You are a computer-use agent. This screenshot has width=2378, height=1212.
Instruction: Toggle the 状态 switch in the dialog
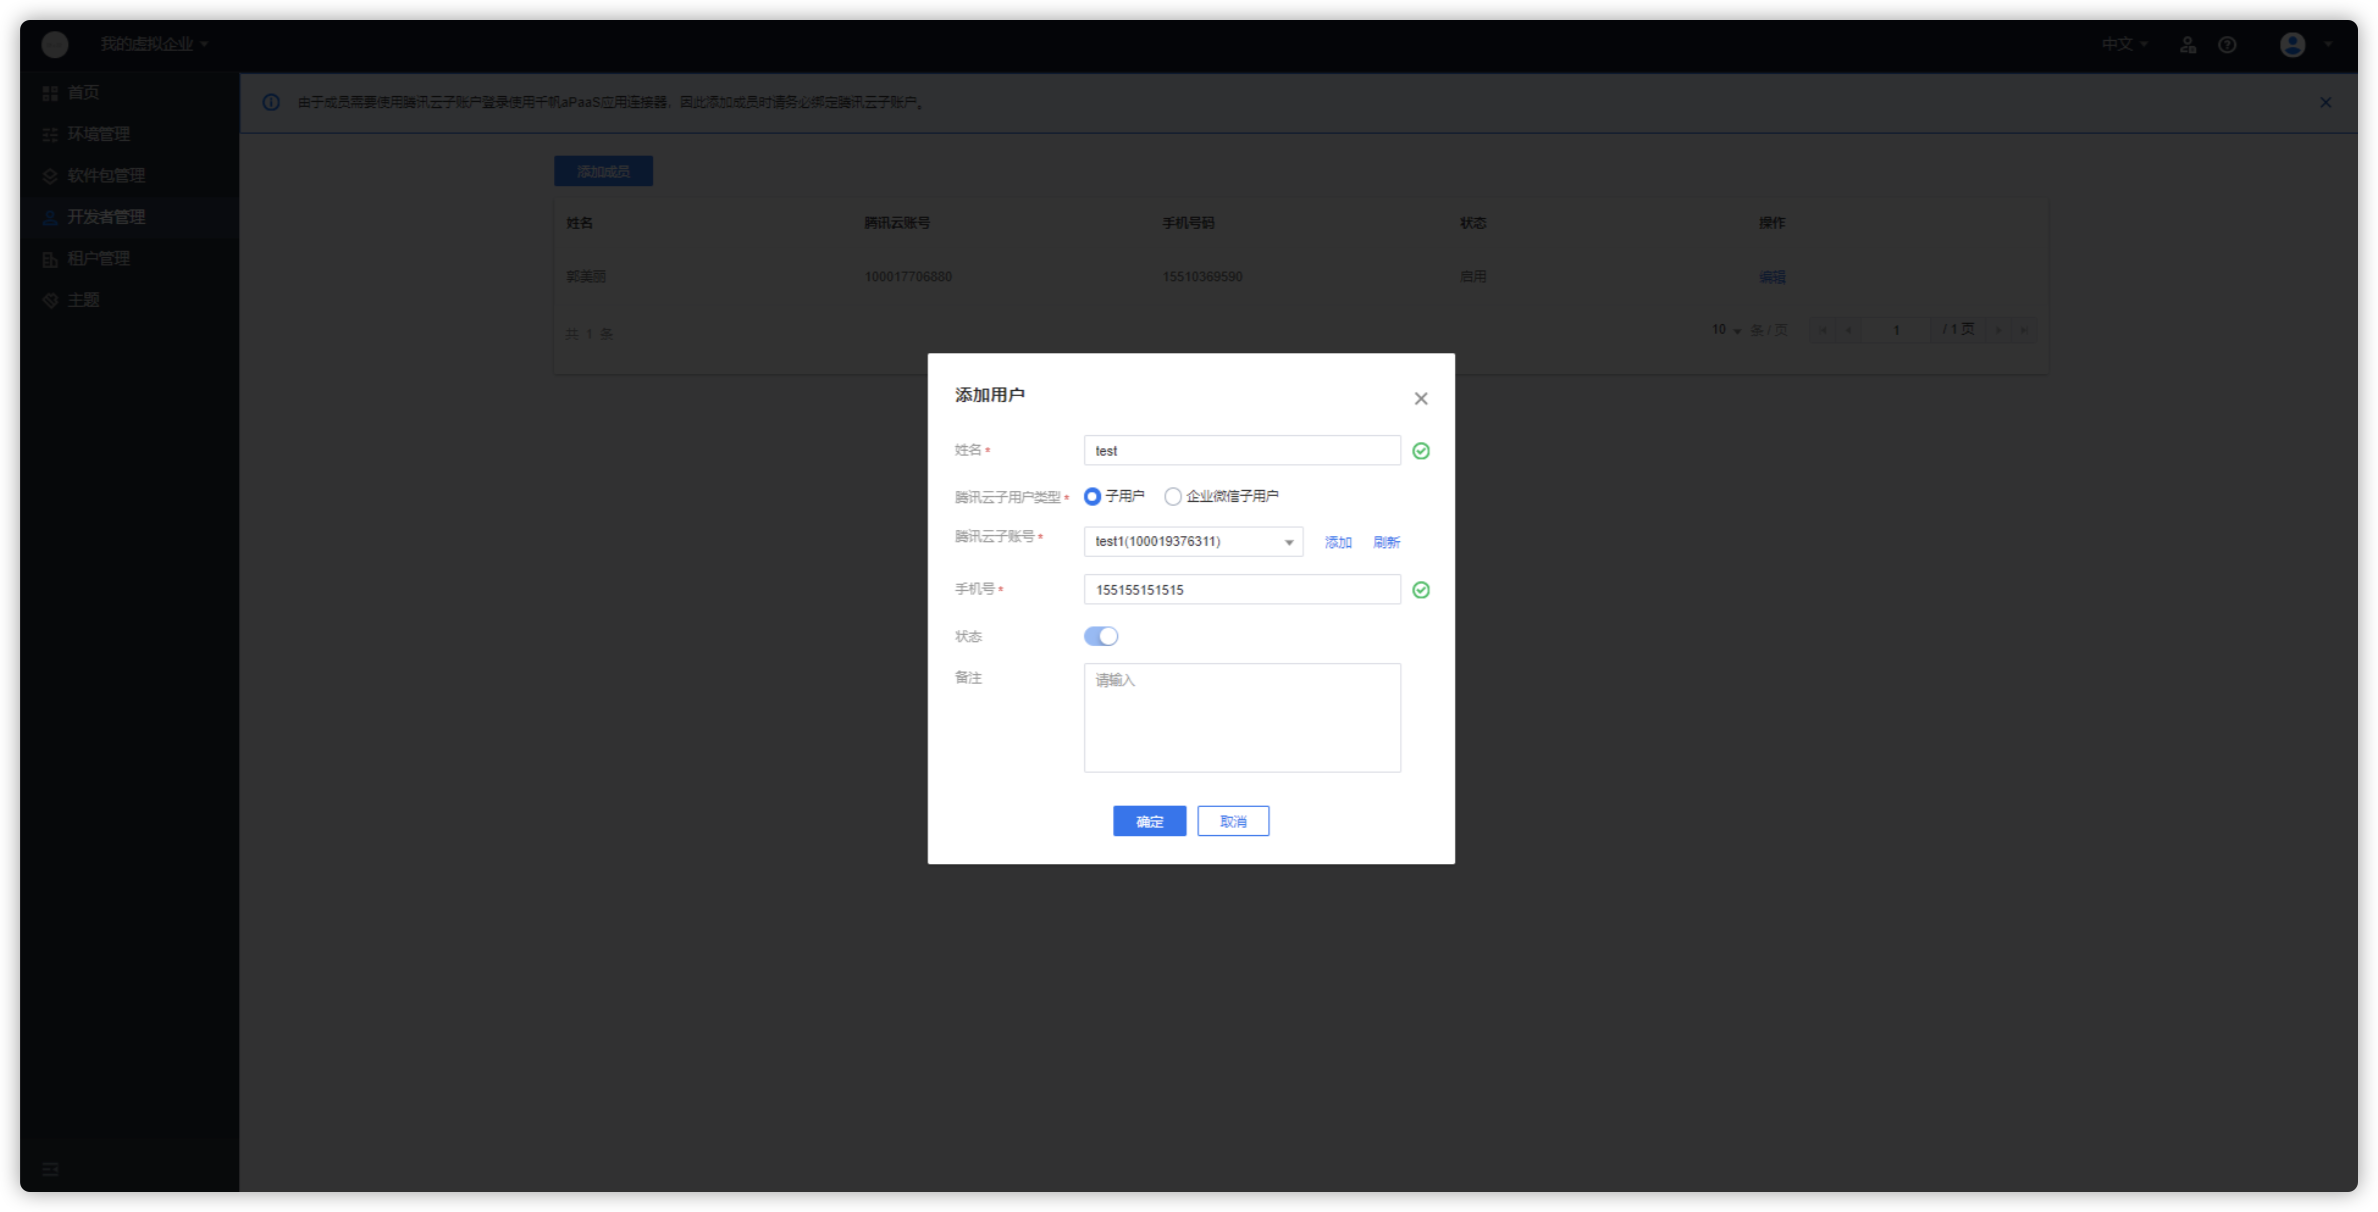(x=1101, y=636)
